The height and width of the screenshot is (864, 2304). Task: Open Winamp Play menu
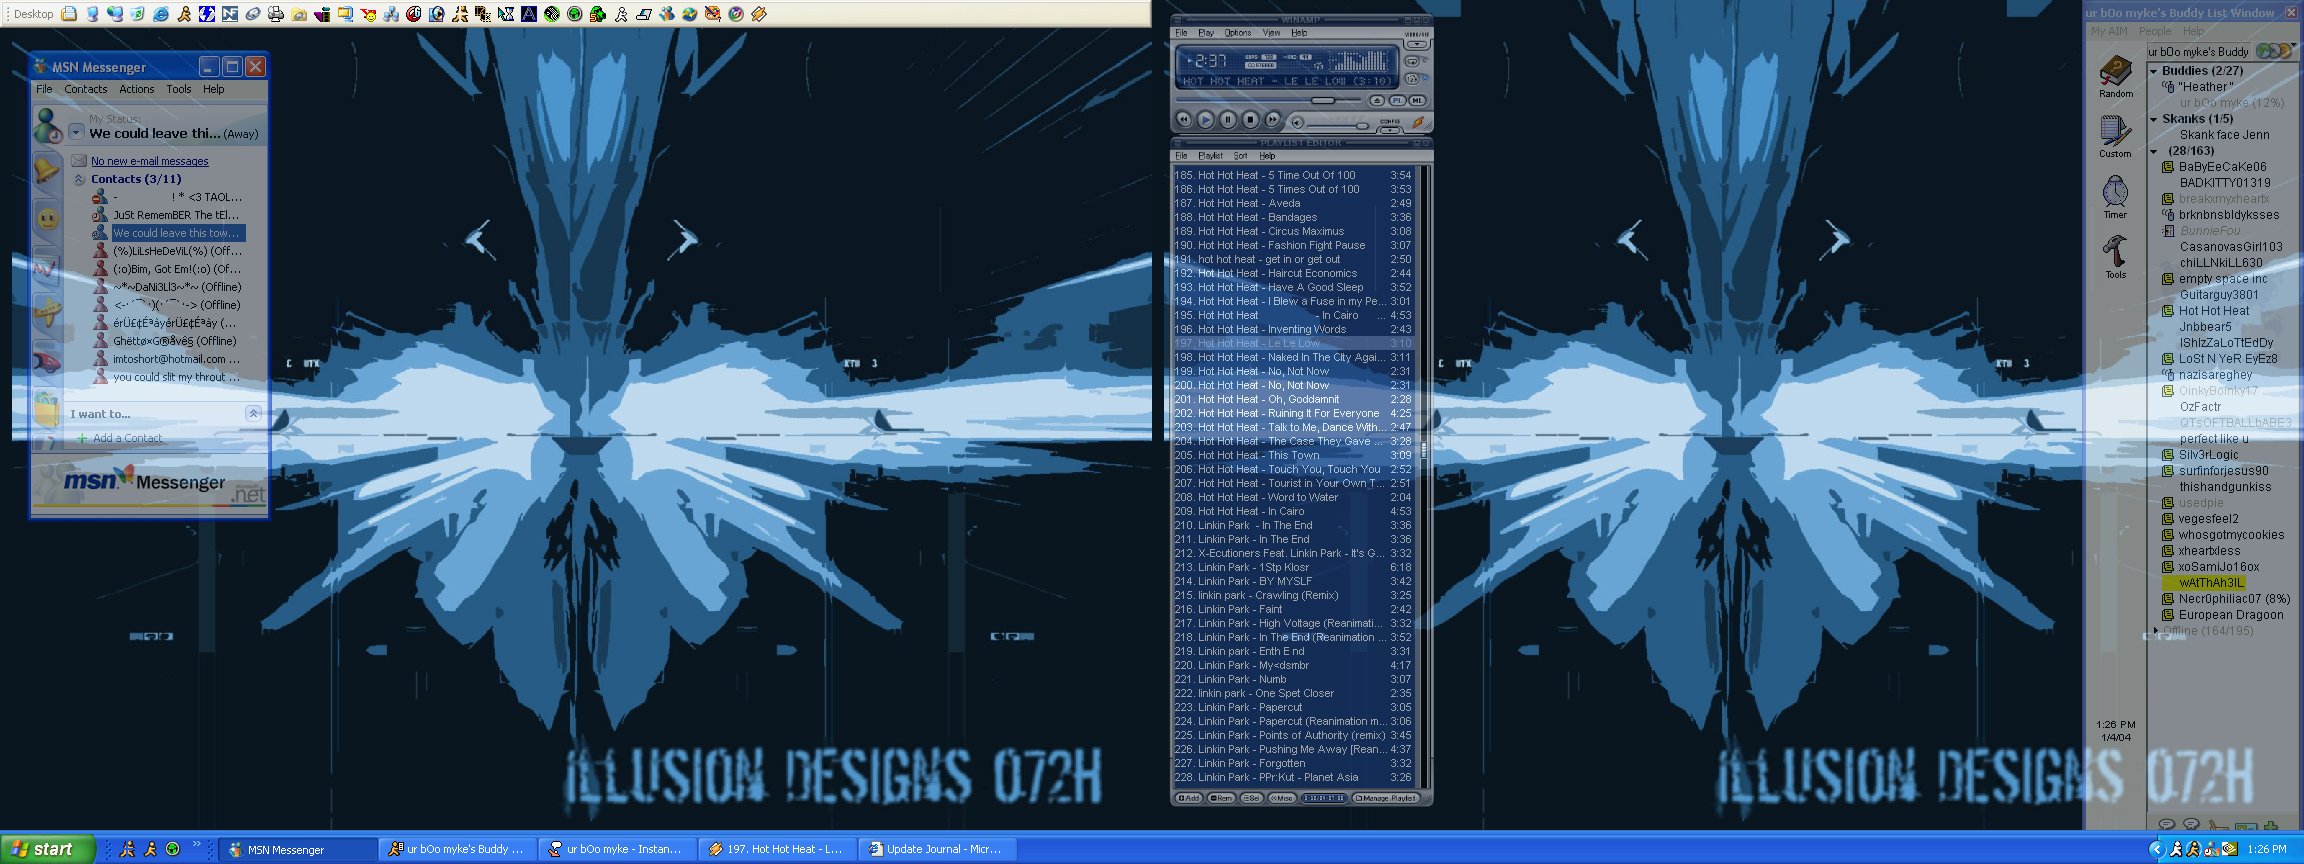point(1206,33)
